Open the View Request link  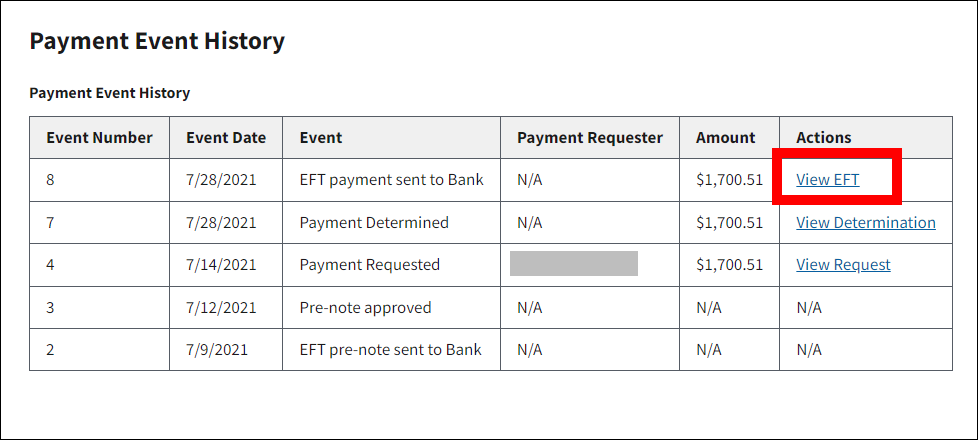click(843, 265)
